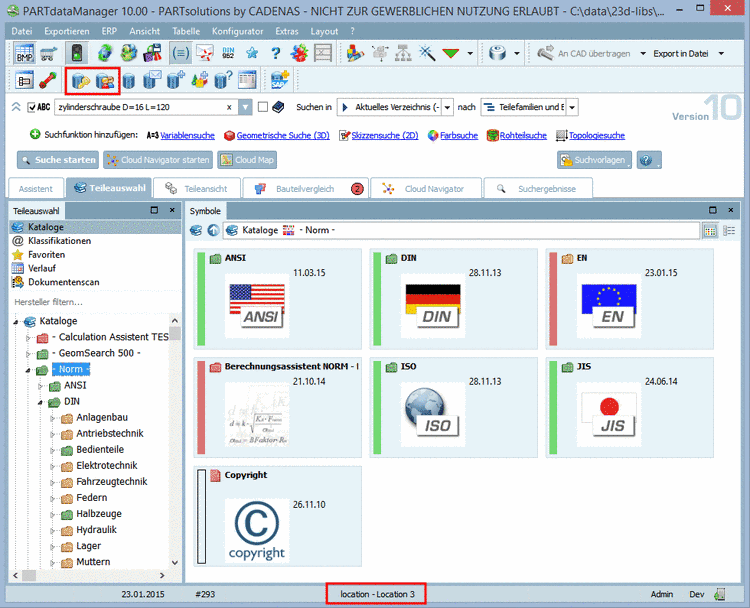The image size is (750, 608).
Task: Open the search text history dropdown
Action: [245, 107]
